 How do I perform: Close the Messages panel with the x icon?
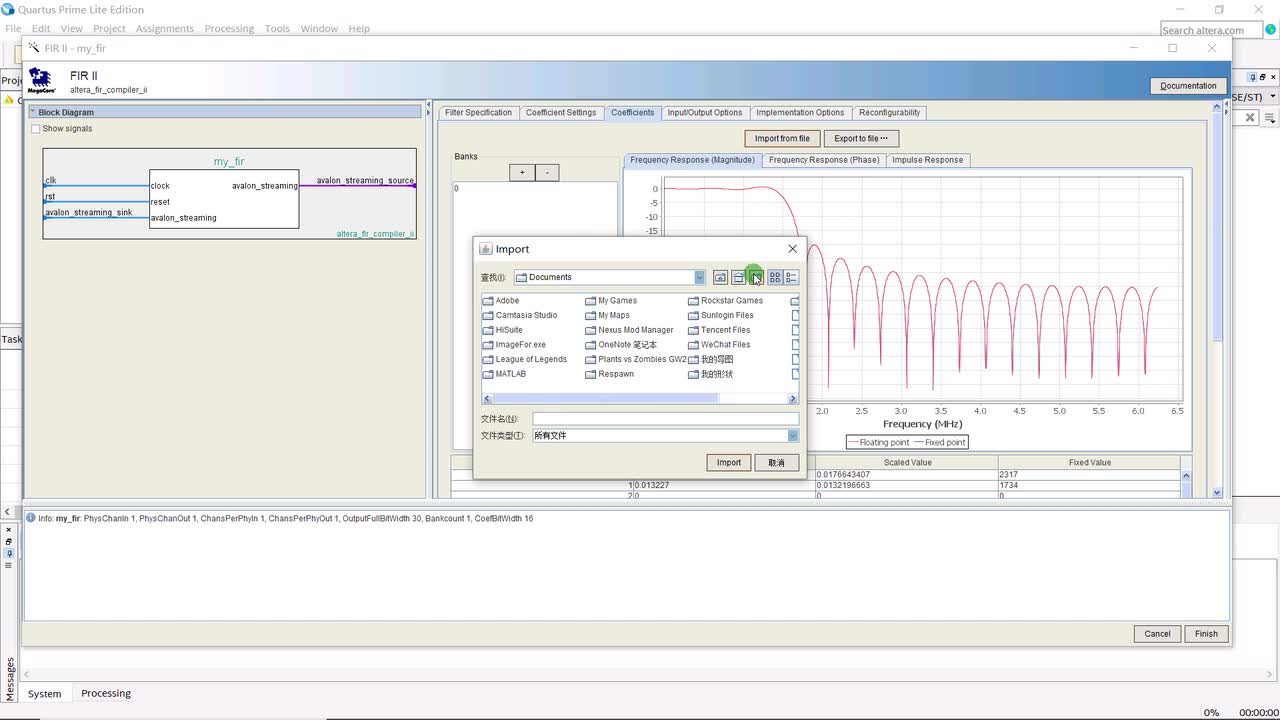point(9,529)
